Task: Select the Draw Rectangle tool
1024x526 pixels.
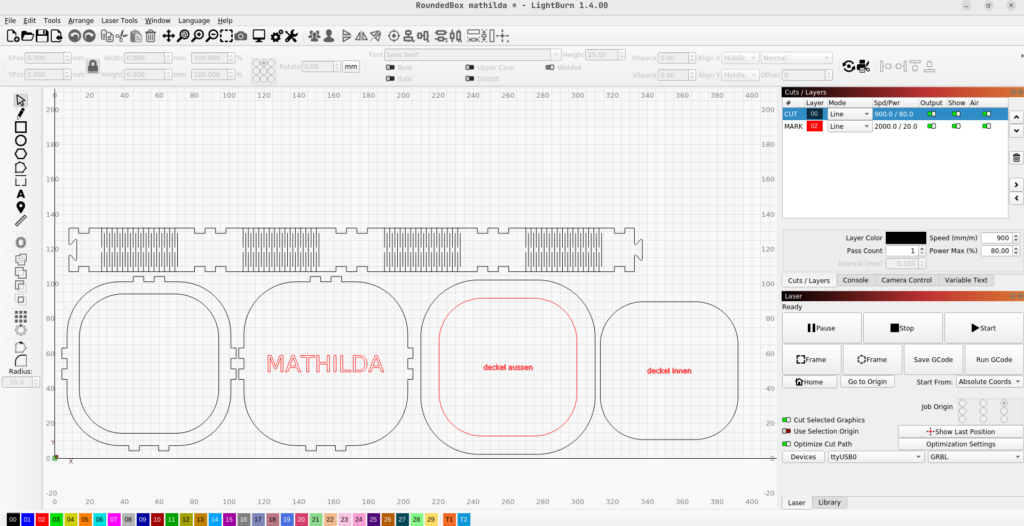Action: [20, 127]
